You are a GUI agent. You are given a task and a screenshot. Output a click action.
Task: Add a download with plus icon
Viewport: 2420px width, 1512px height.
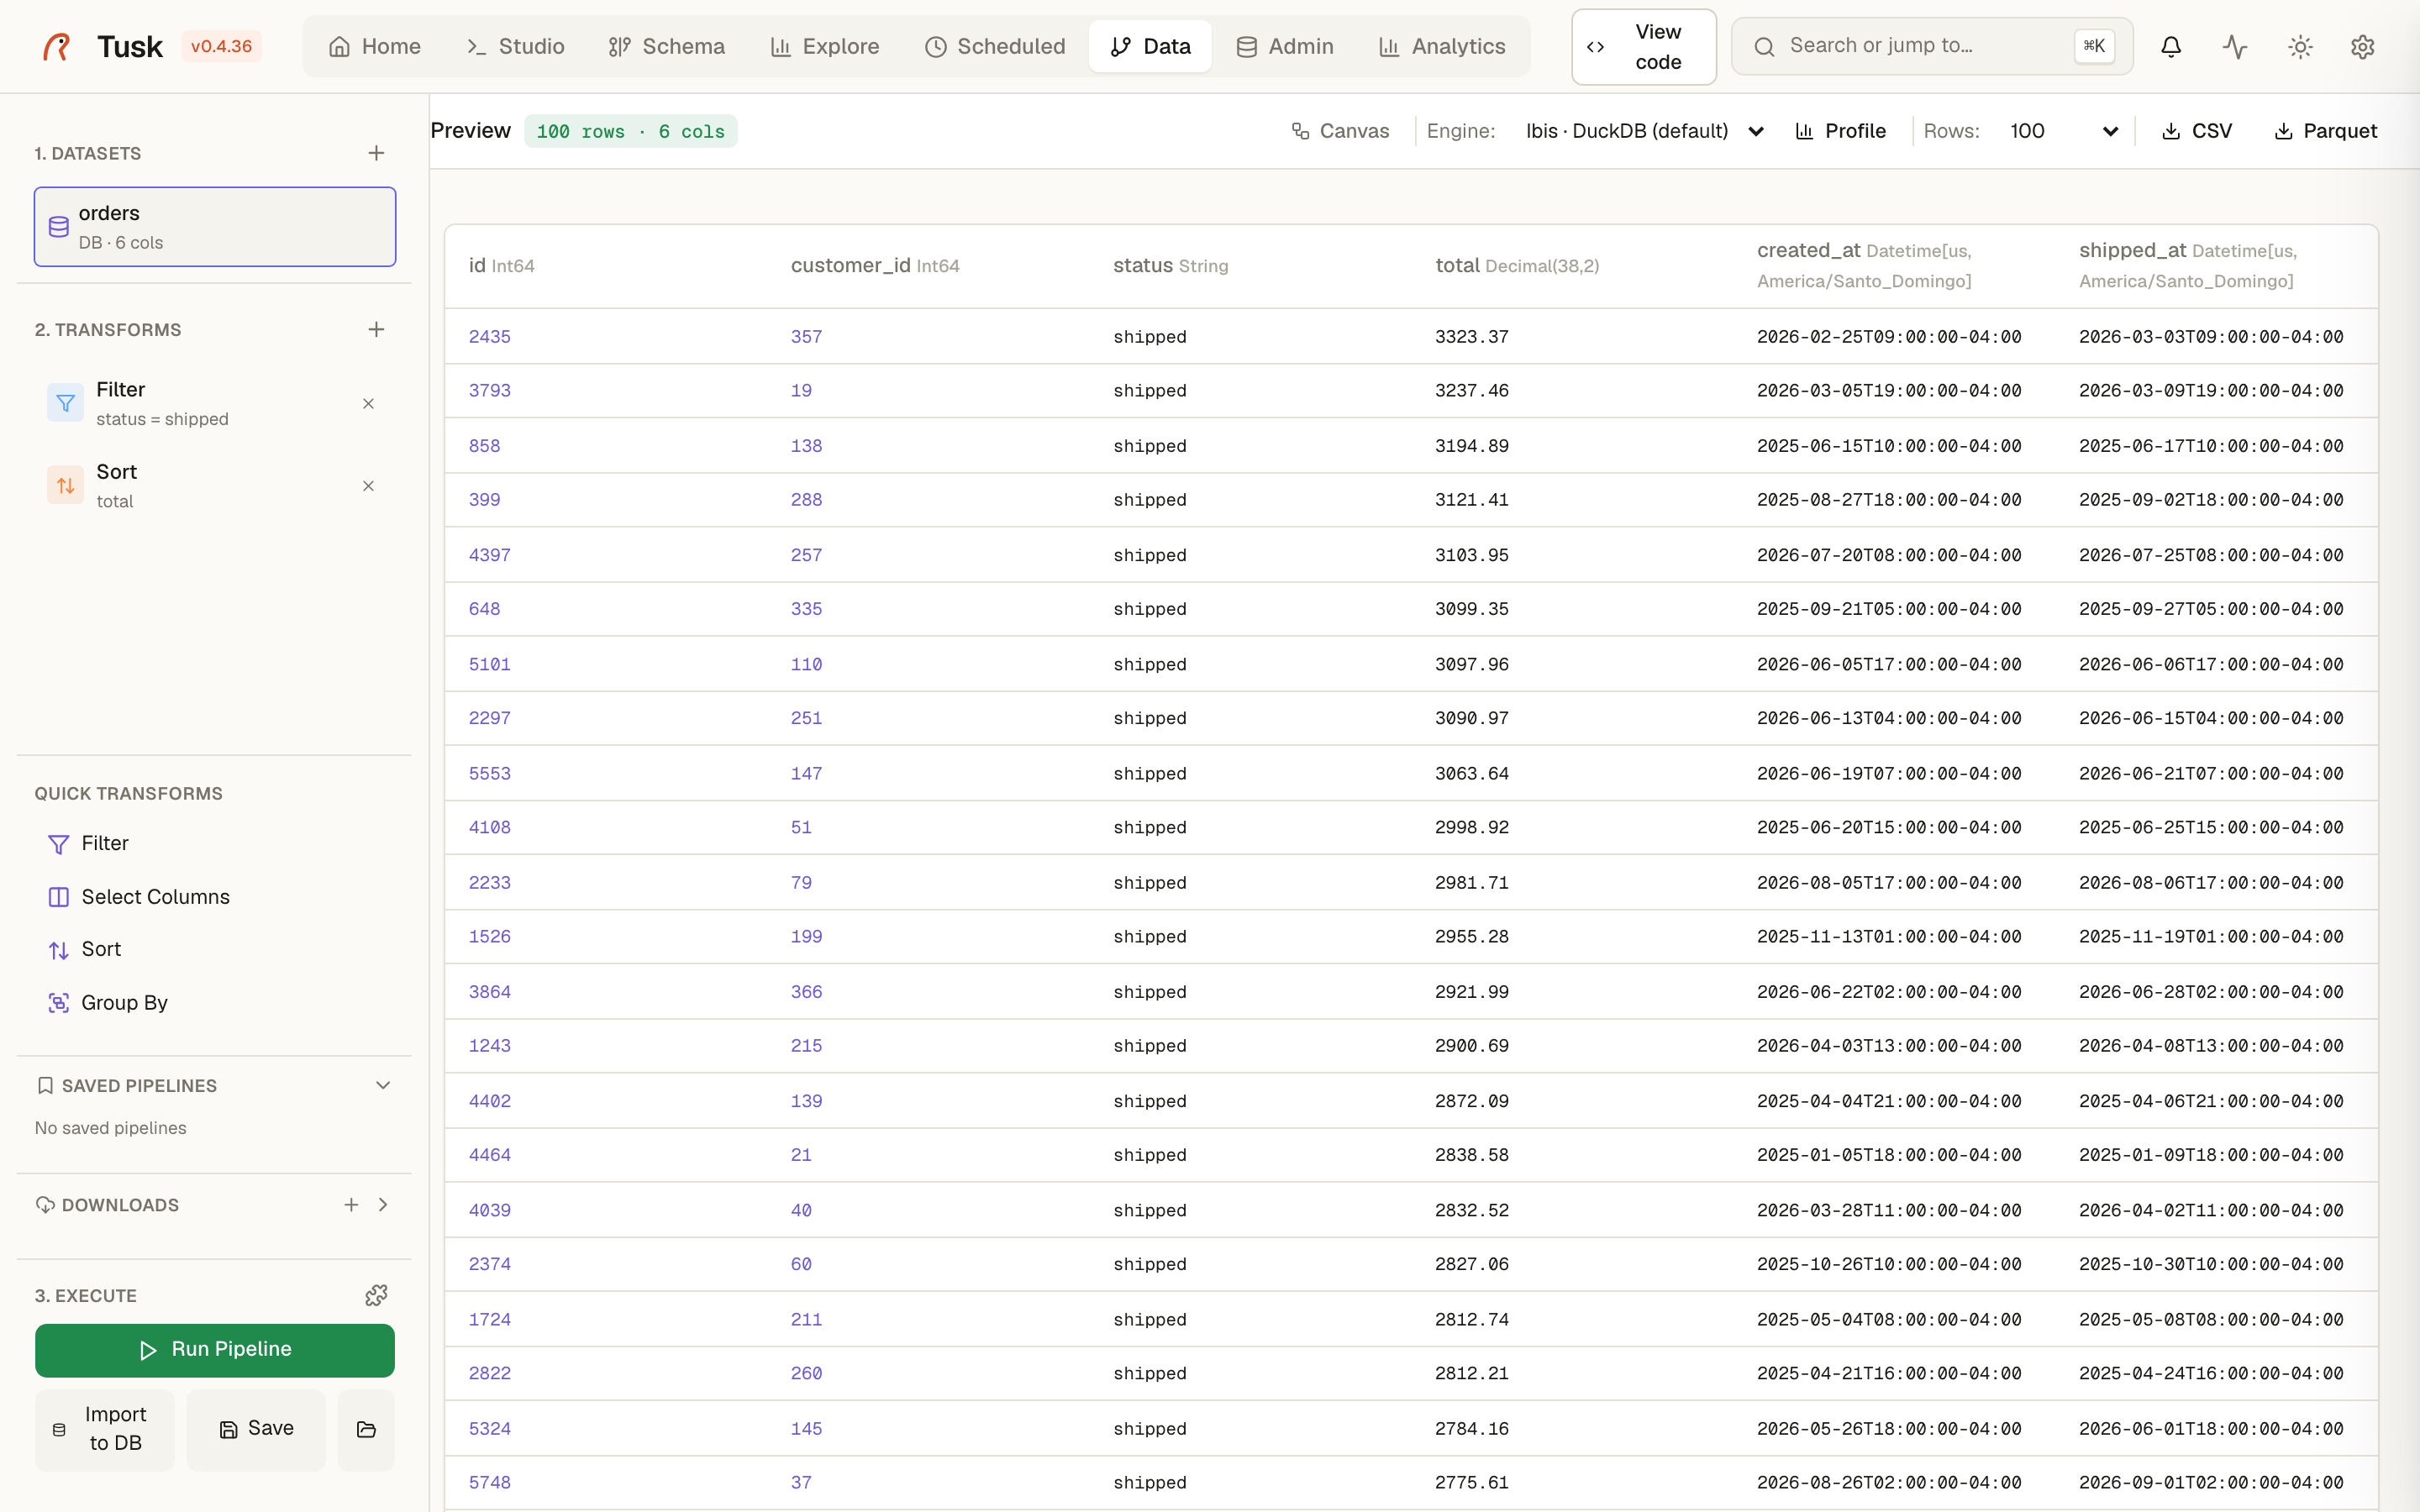click(351, 1205)
